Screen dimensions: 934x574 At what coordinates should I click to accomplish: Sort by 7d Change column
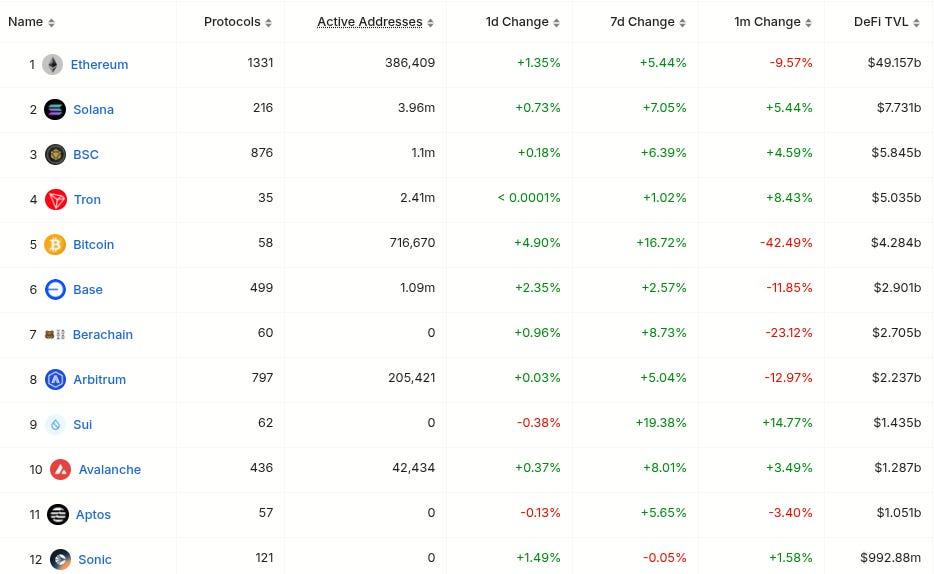coord(648,22)
